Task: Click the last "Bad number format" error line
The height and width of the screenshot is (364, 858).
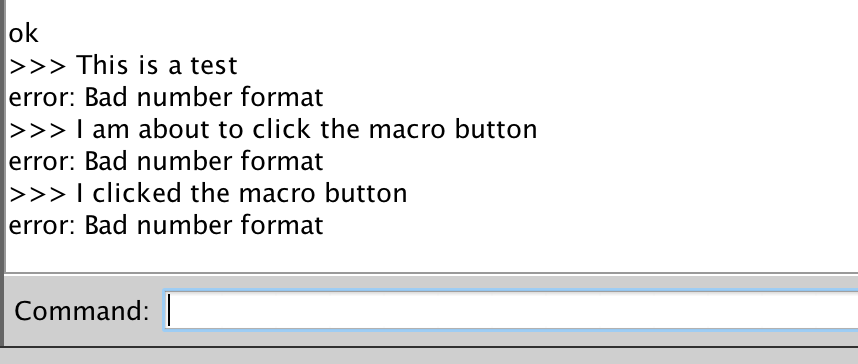Action: [x=166, y=226]
